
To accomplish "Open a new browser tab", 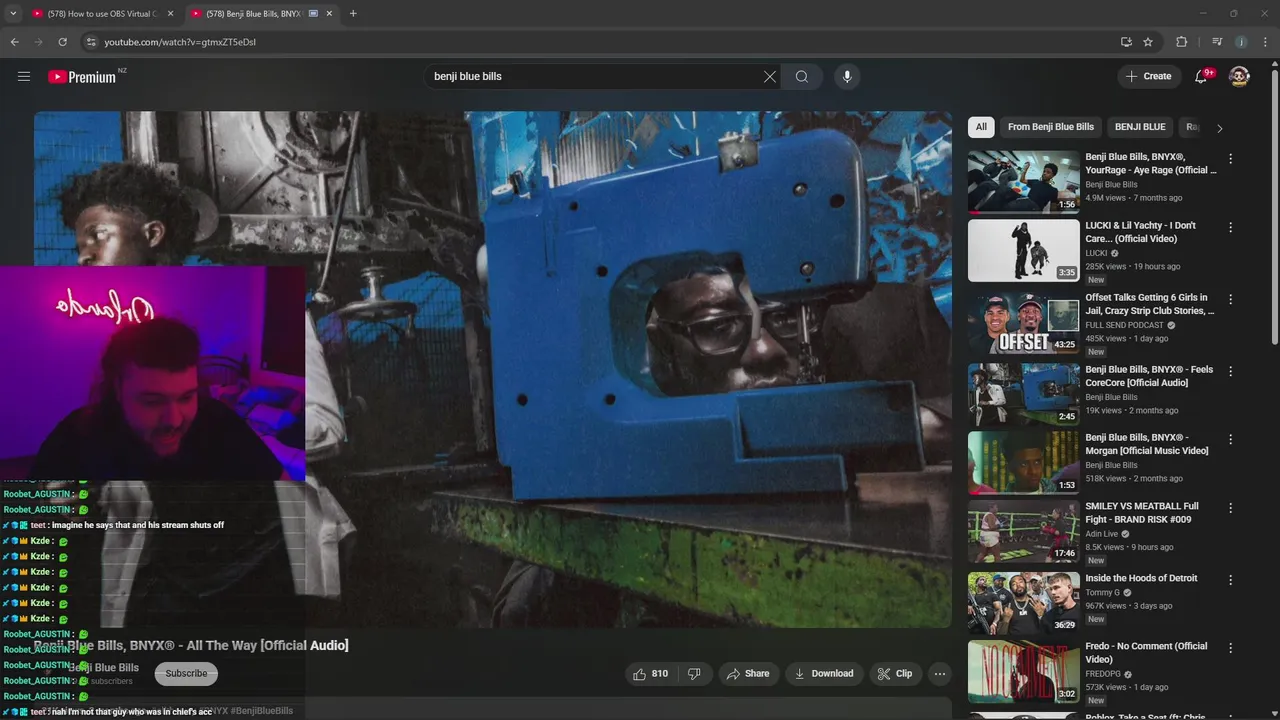I will tap(353, 14).
